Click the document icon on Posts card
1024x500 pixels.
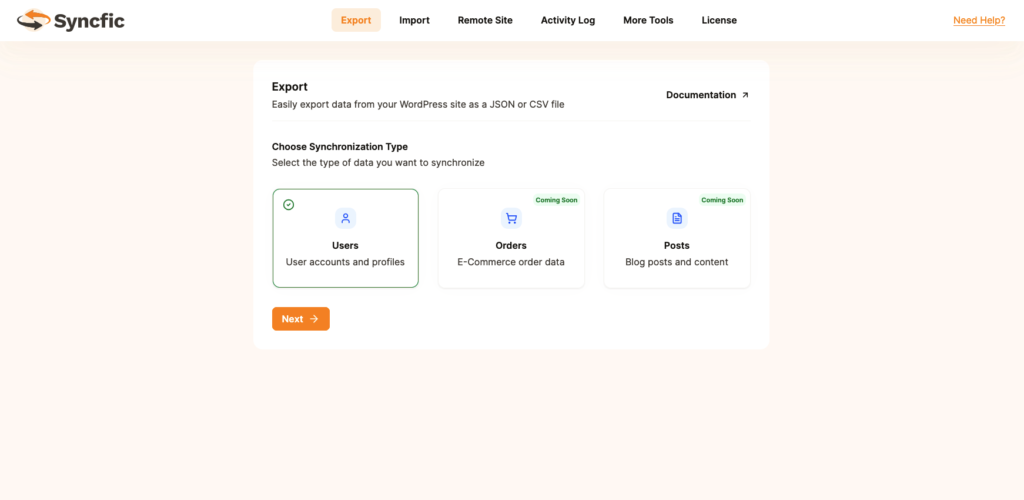click(677, 218)
